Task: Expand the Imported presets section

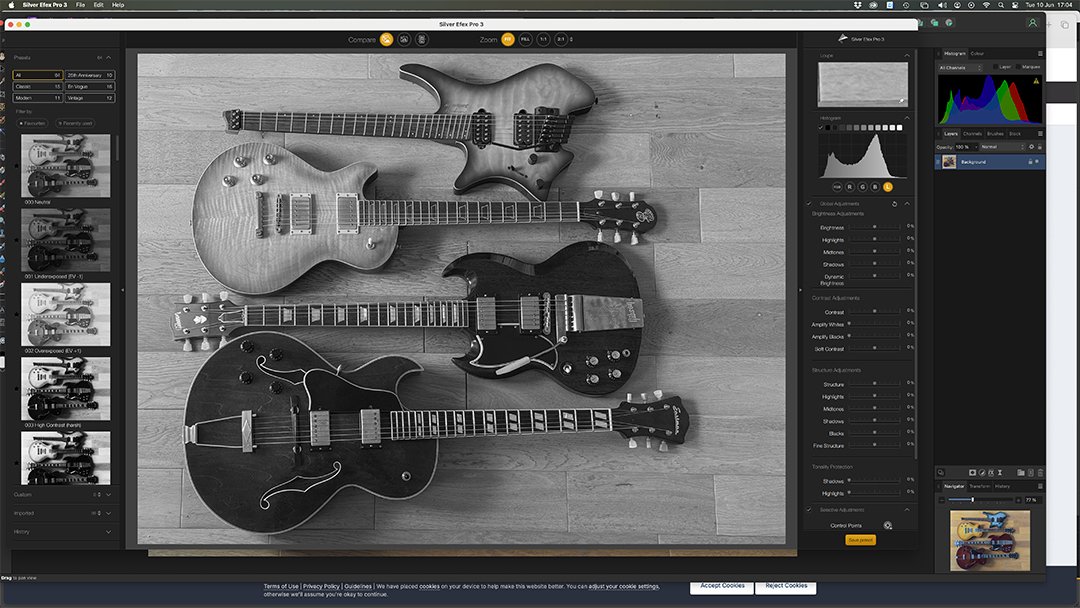Action: click(108, 513)
